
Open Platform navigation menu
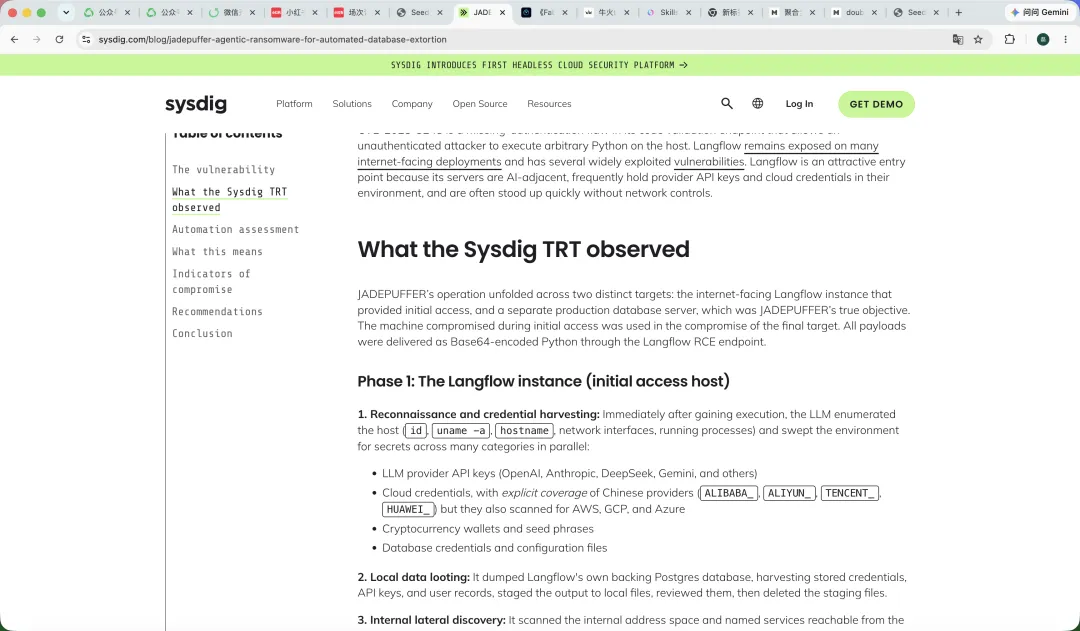tap(294, 104)
